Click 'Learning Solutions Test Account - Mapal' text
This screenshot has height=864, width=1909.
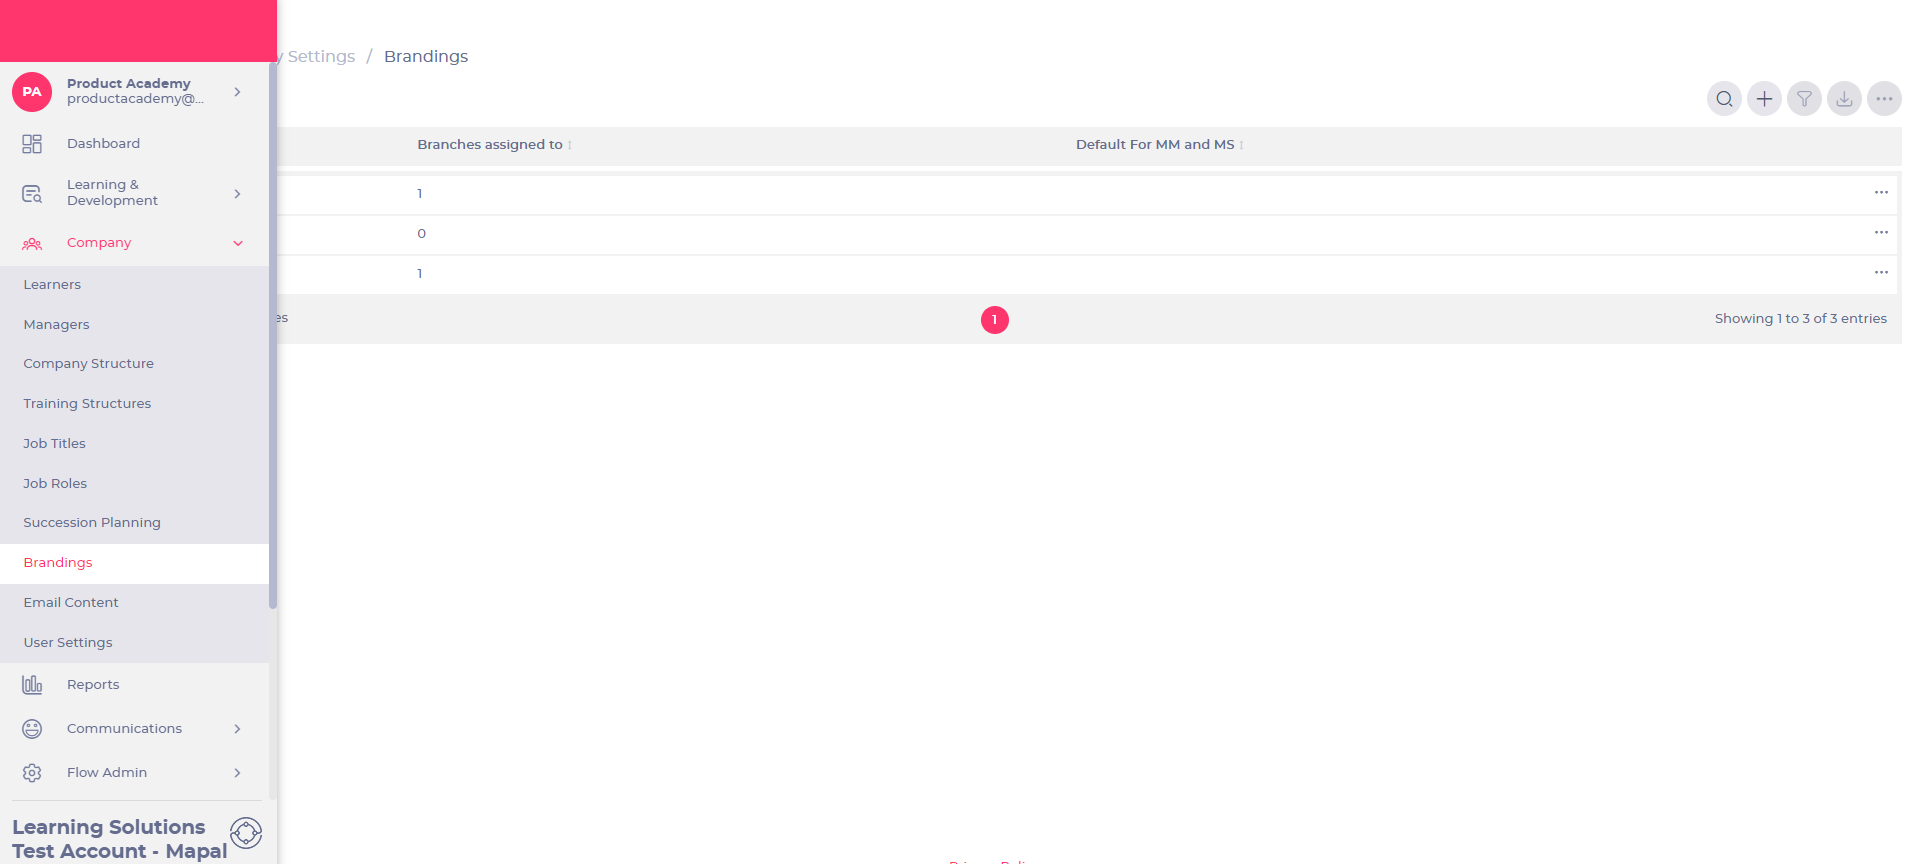pyautogui.click(x=120, y=839)
